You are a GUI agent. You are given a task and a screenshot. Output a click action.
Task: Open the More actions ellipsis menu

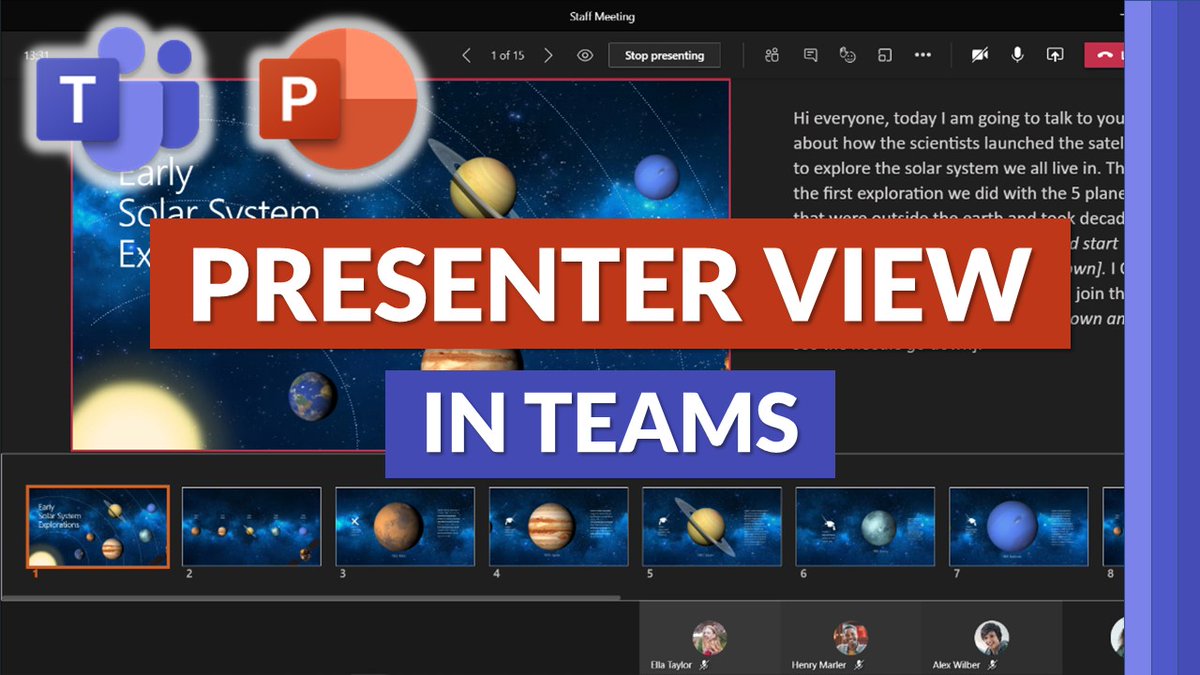923,56
